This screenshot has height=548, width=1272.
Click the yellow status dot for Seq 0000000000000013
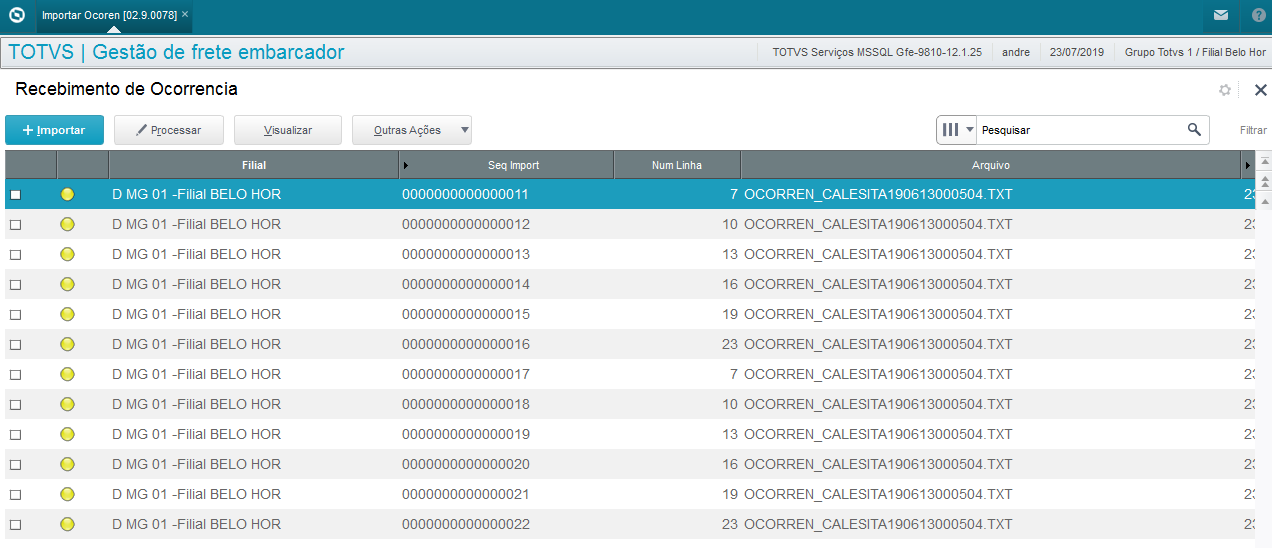pyautogui.click(x=67, y=254)
